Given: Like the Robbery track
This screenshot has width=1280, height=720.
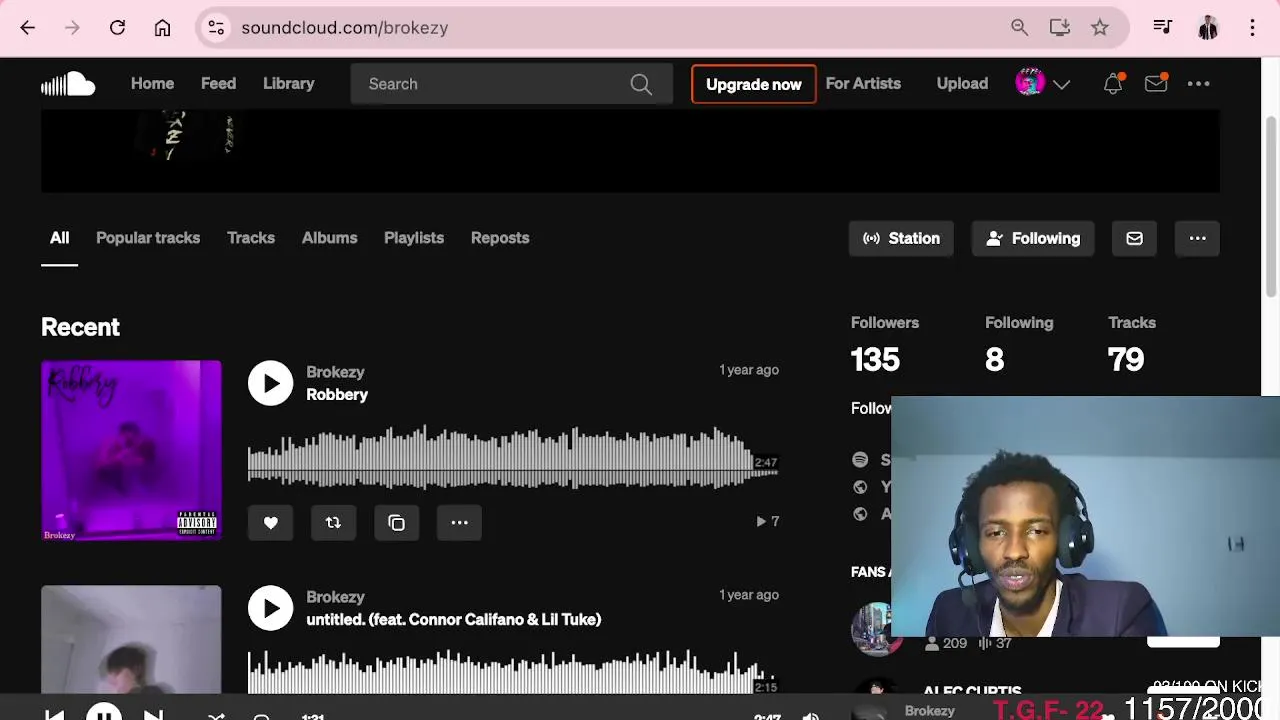Looking at the screenshot, I should click(x=270, y=522).
